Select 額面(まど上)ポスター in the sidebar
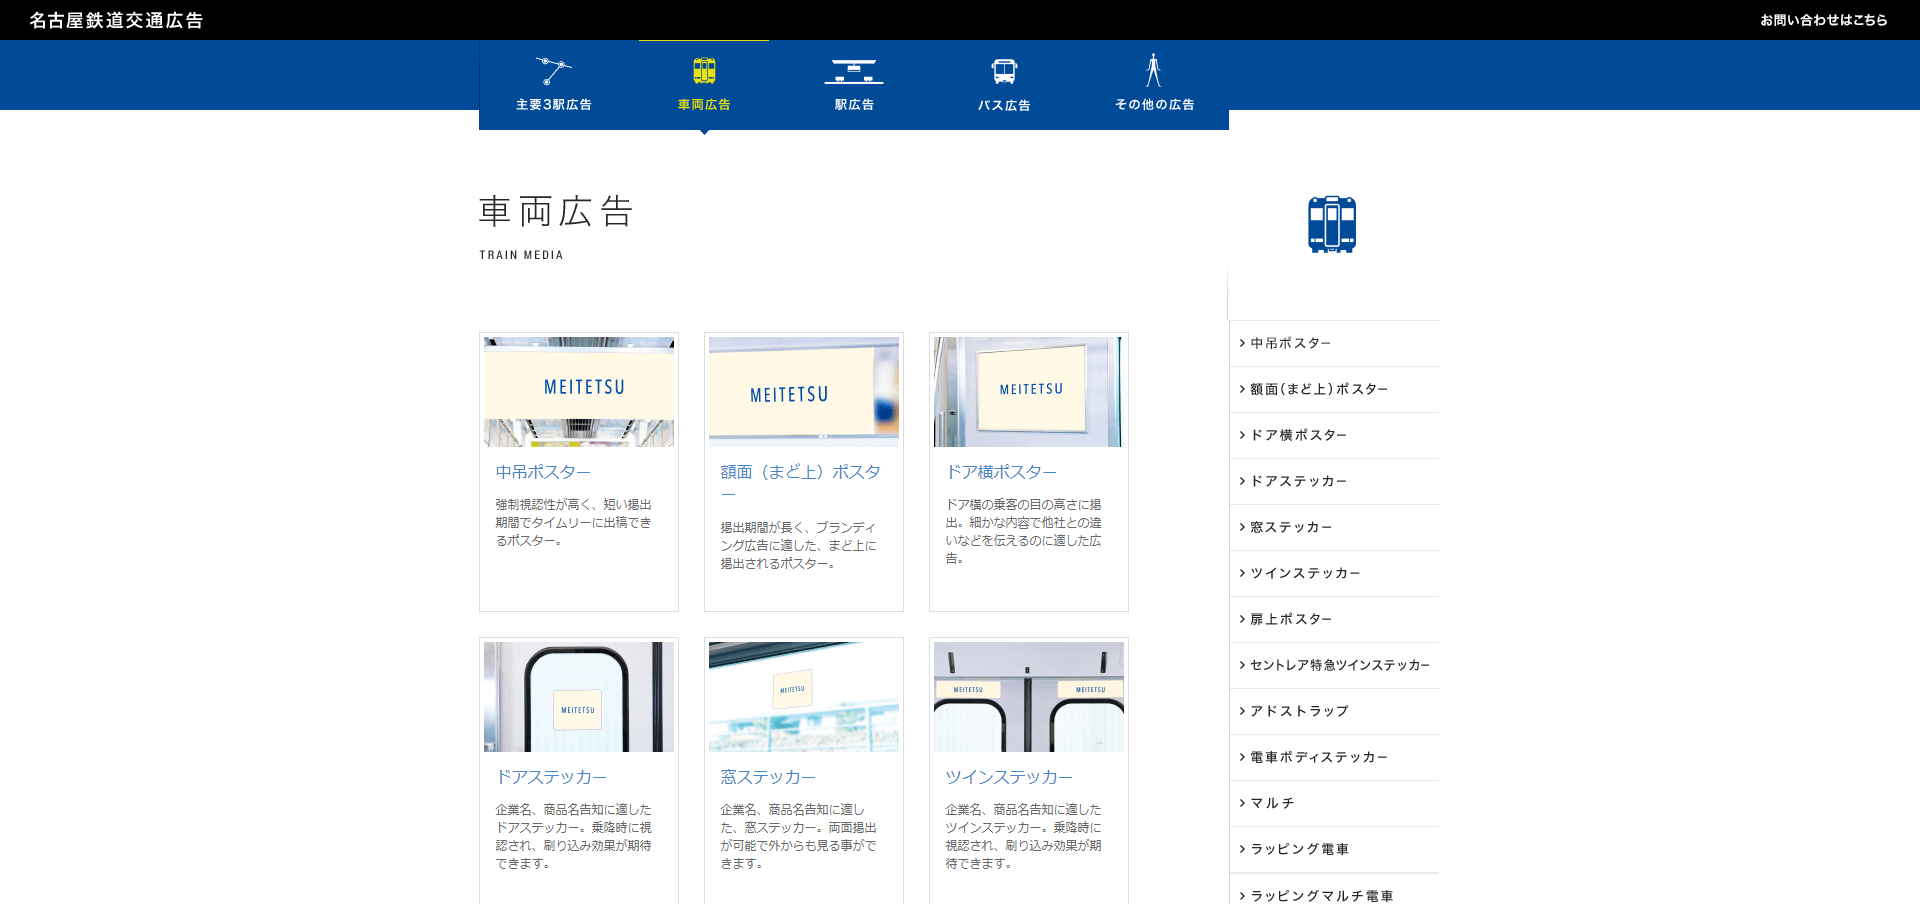Viewport: 1920px width, 904px height. (1318, 389)
